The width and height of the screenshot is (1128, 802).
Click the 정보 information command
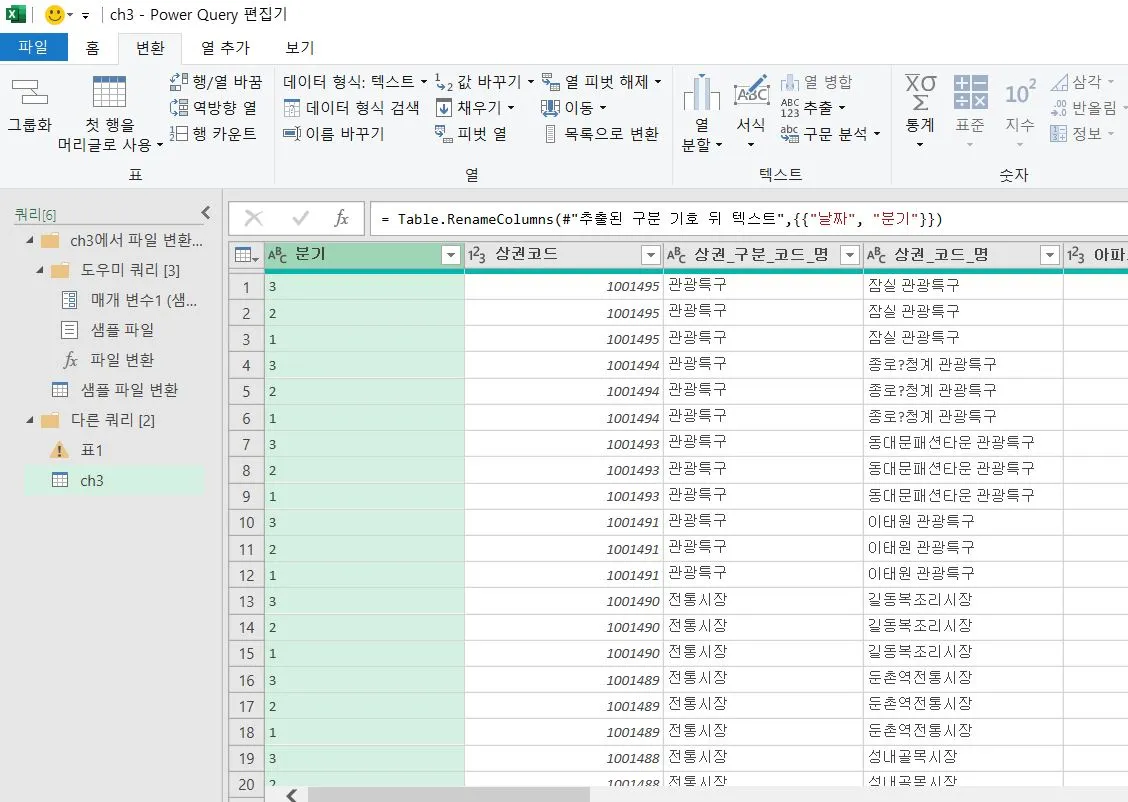coord(1082,134)
